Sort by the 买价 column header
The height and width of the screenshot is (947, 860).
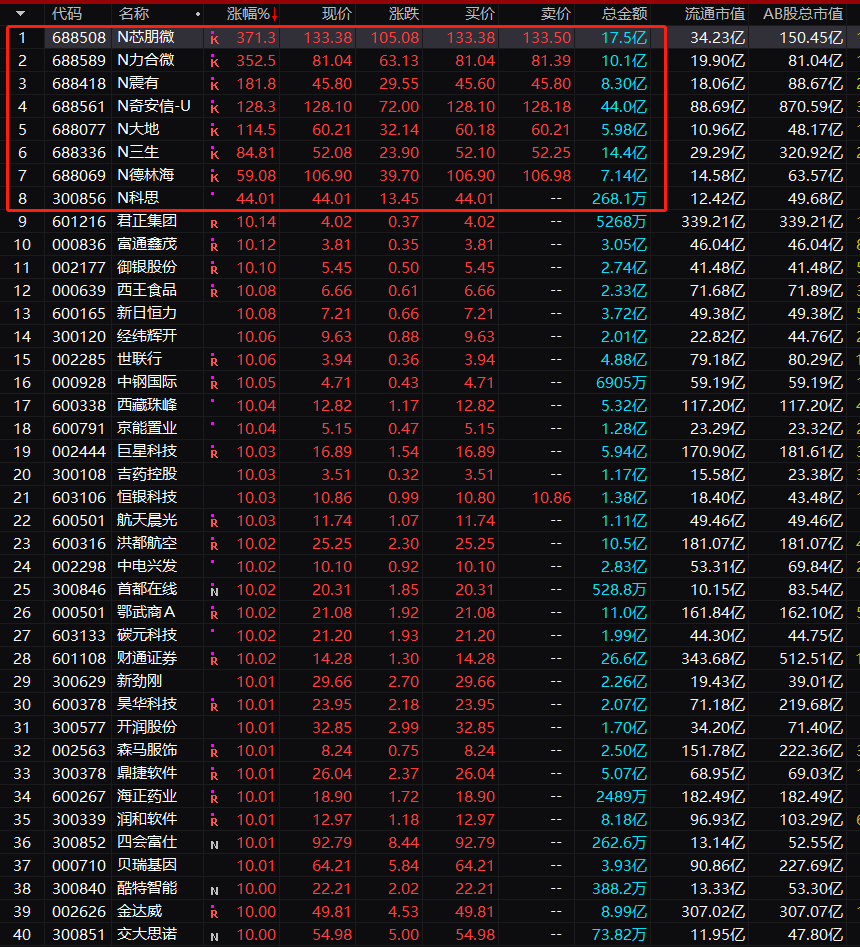pyautogui.click(x=480, y=13)
